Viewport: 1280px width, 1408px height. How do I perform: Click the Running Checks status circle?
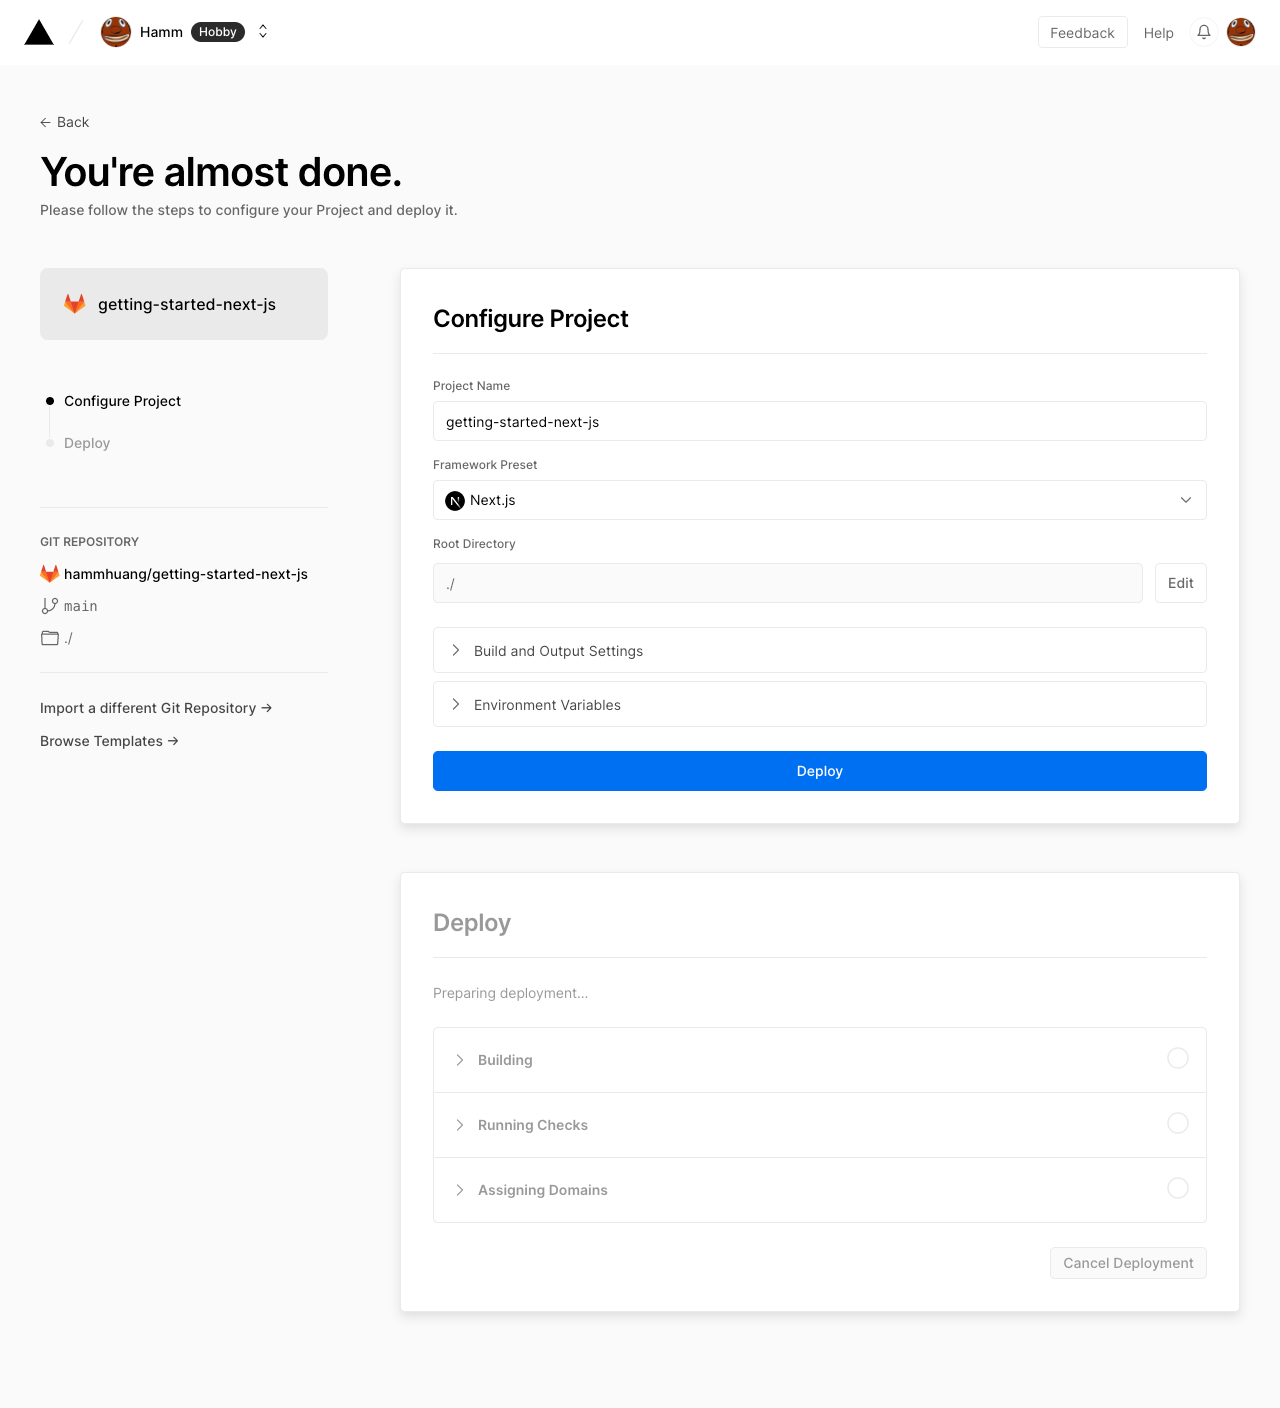[1178, 1123]
